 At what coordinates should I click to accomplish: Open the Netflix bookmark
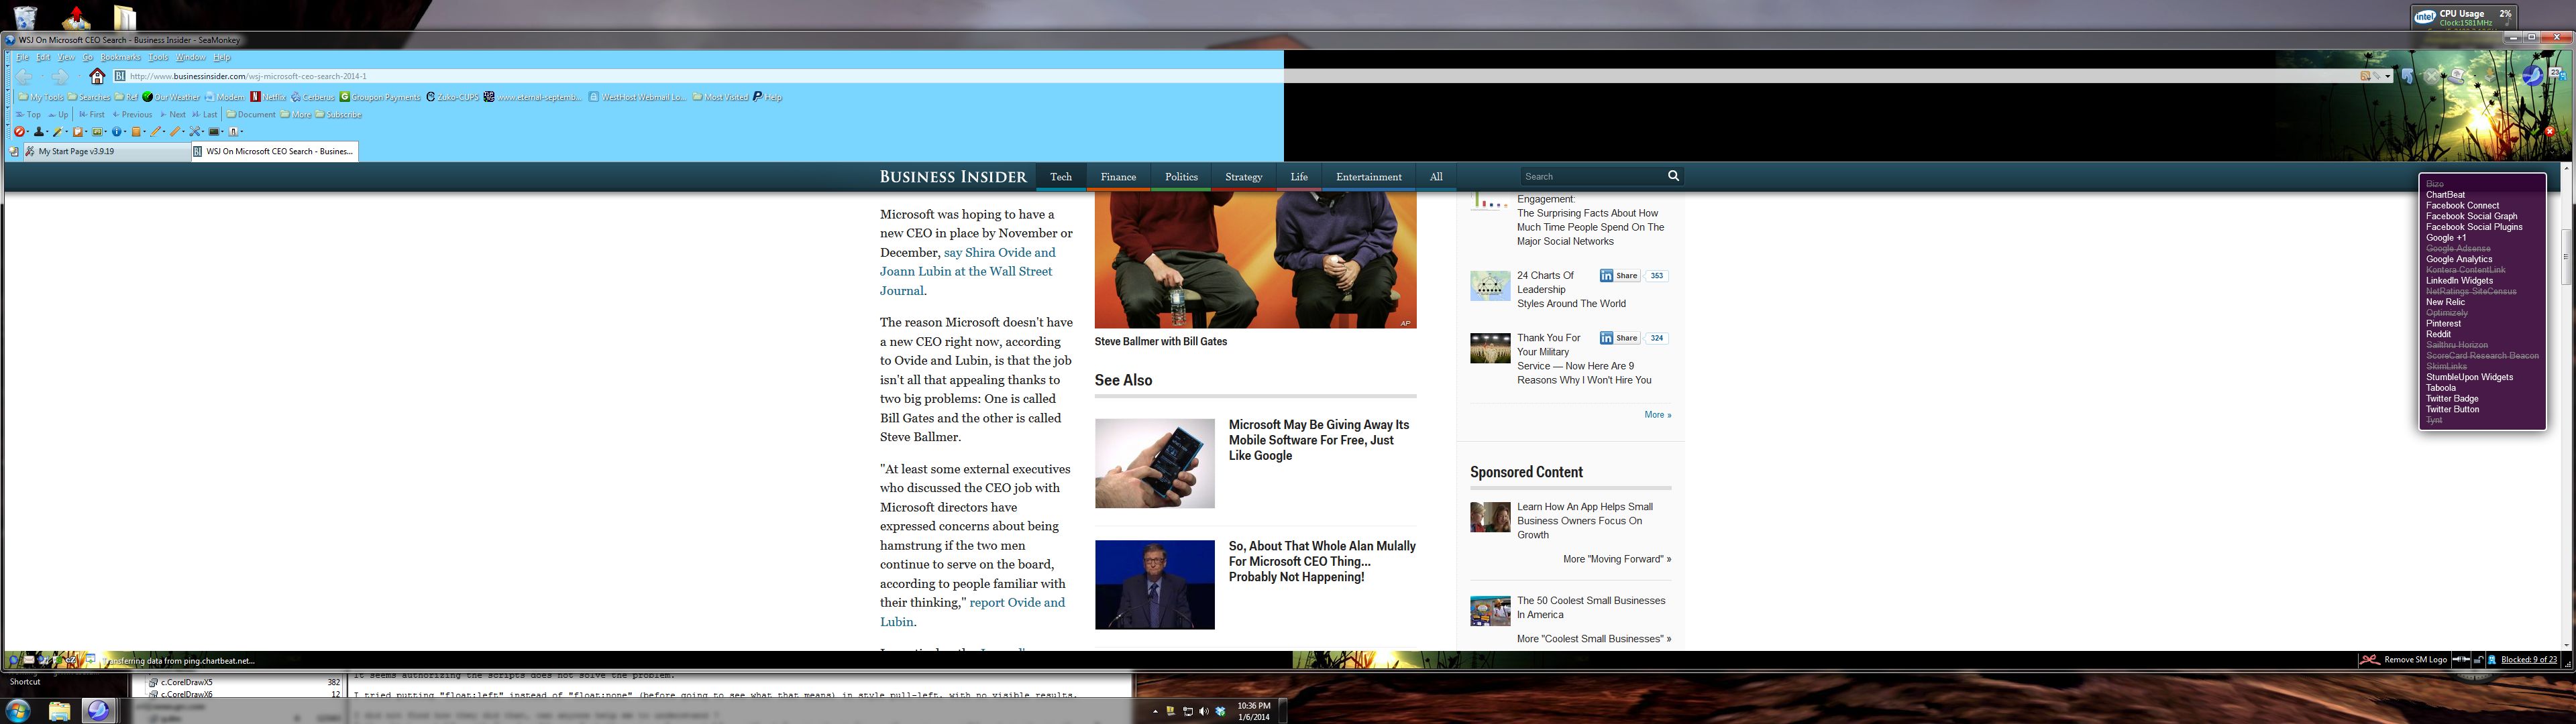click(x=268, y=97)
